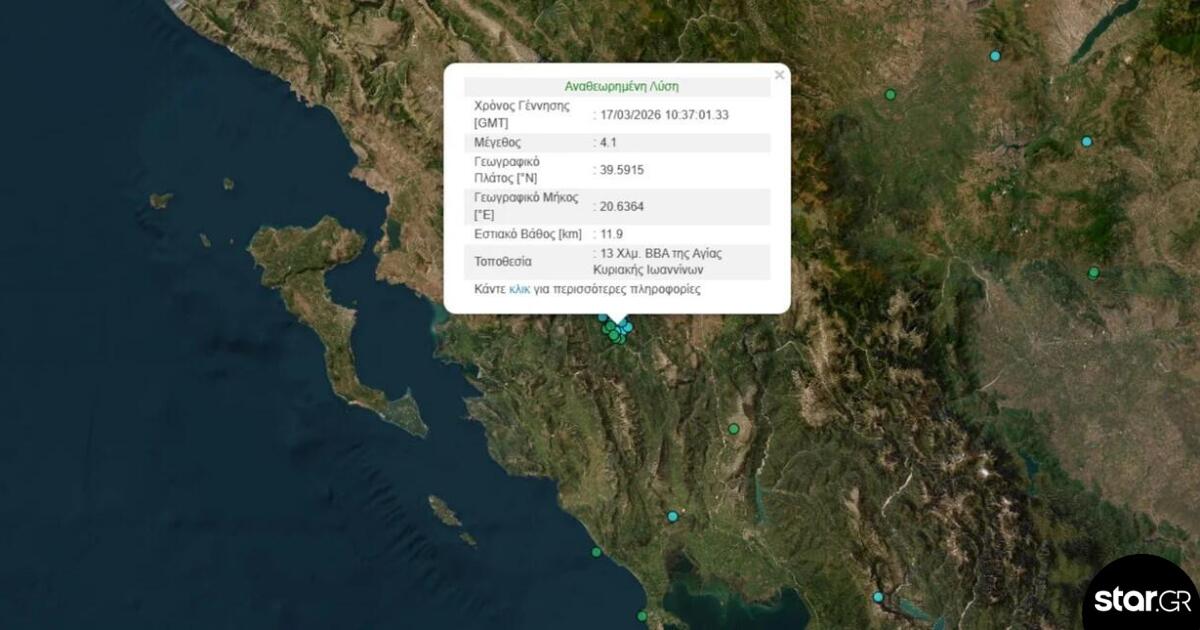1200x630 pixels.
Task: Click the star.gr logo
Action: click(1139, 600)
